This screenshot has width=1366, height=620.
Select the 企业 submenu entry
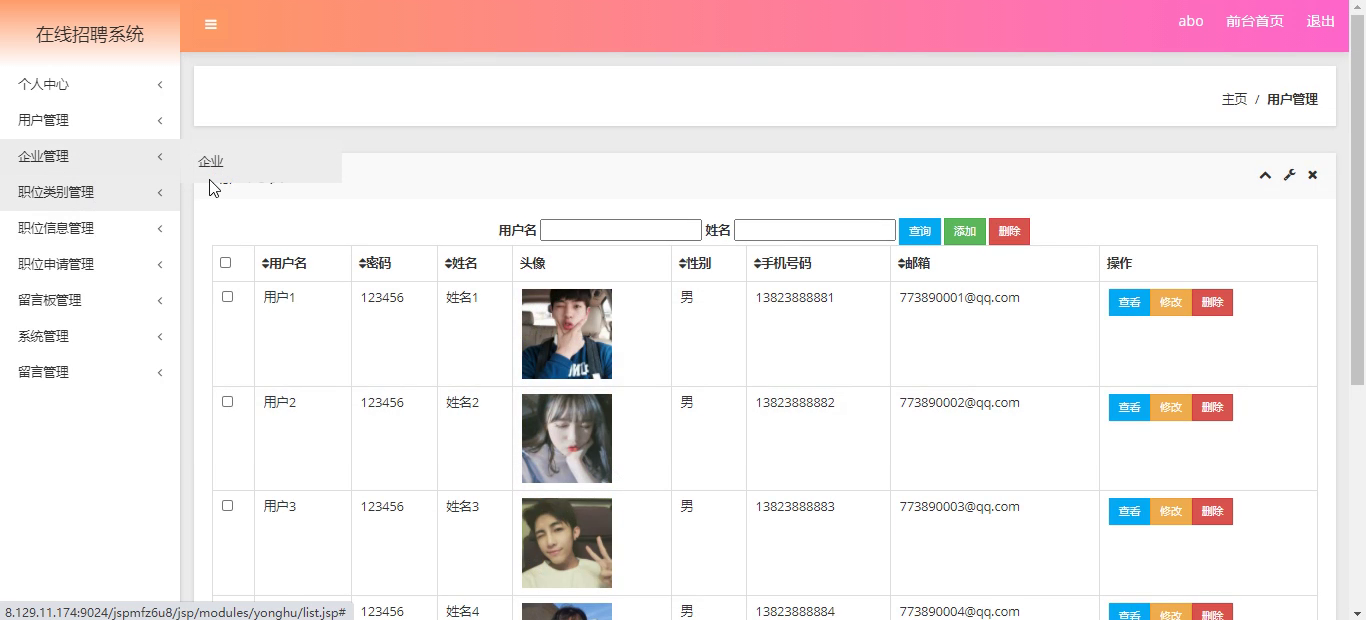point(211,161)
